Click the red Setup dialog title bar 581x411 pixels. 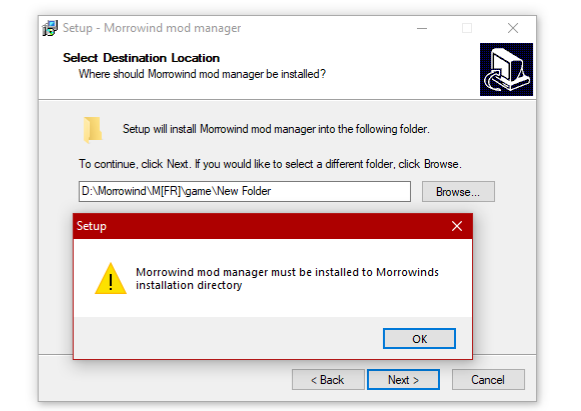pyautogui.click(x=259, y=226)
